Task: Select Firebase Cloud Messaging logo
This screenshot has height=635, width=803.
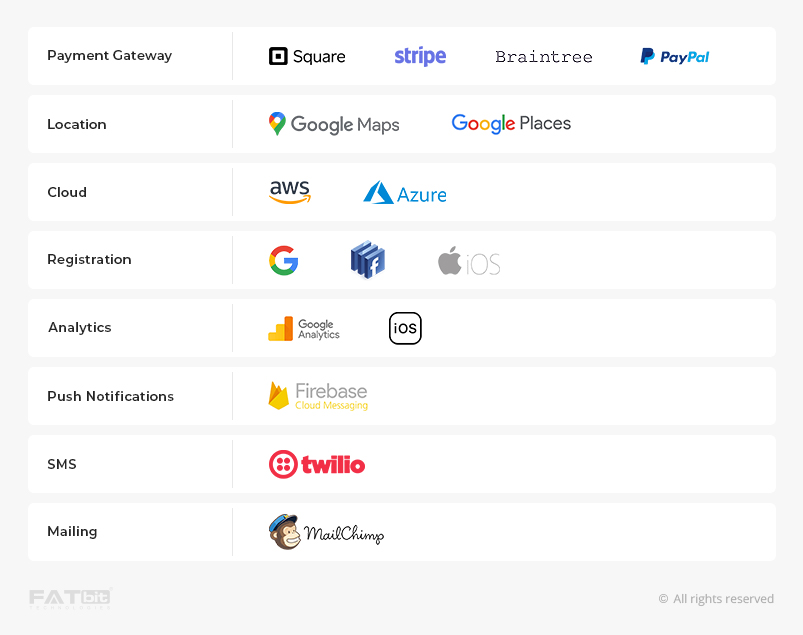Action: [318, 396]
